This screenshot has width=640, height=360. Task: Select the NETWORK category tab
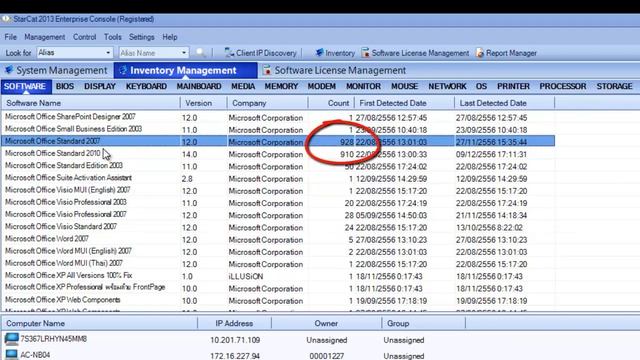click(447, 87)
